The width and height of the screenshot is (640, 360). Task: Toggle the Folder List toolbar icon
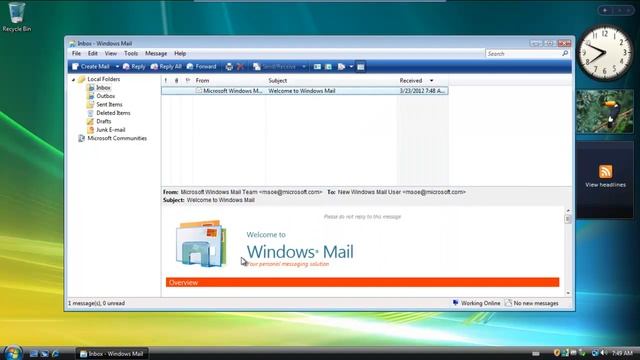(360, 67)
